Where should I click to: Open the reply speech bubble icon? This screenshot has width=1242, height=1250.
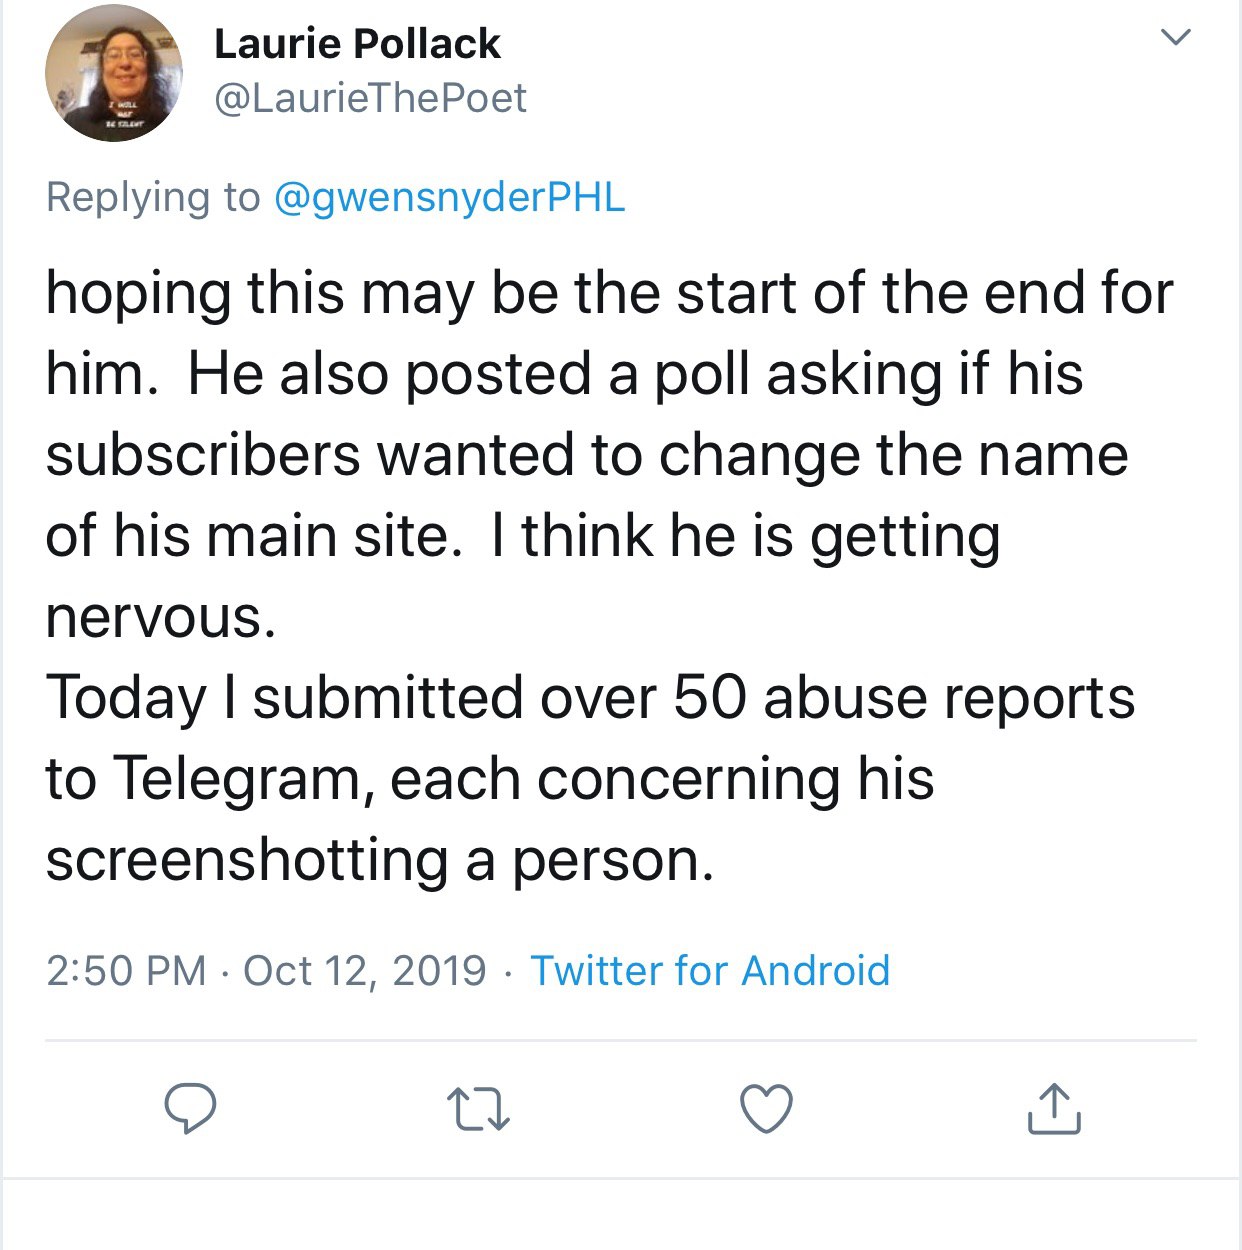[x=190, y=1108]
